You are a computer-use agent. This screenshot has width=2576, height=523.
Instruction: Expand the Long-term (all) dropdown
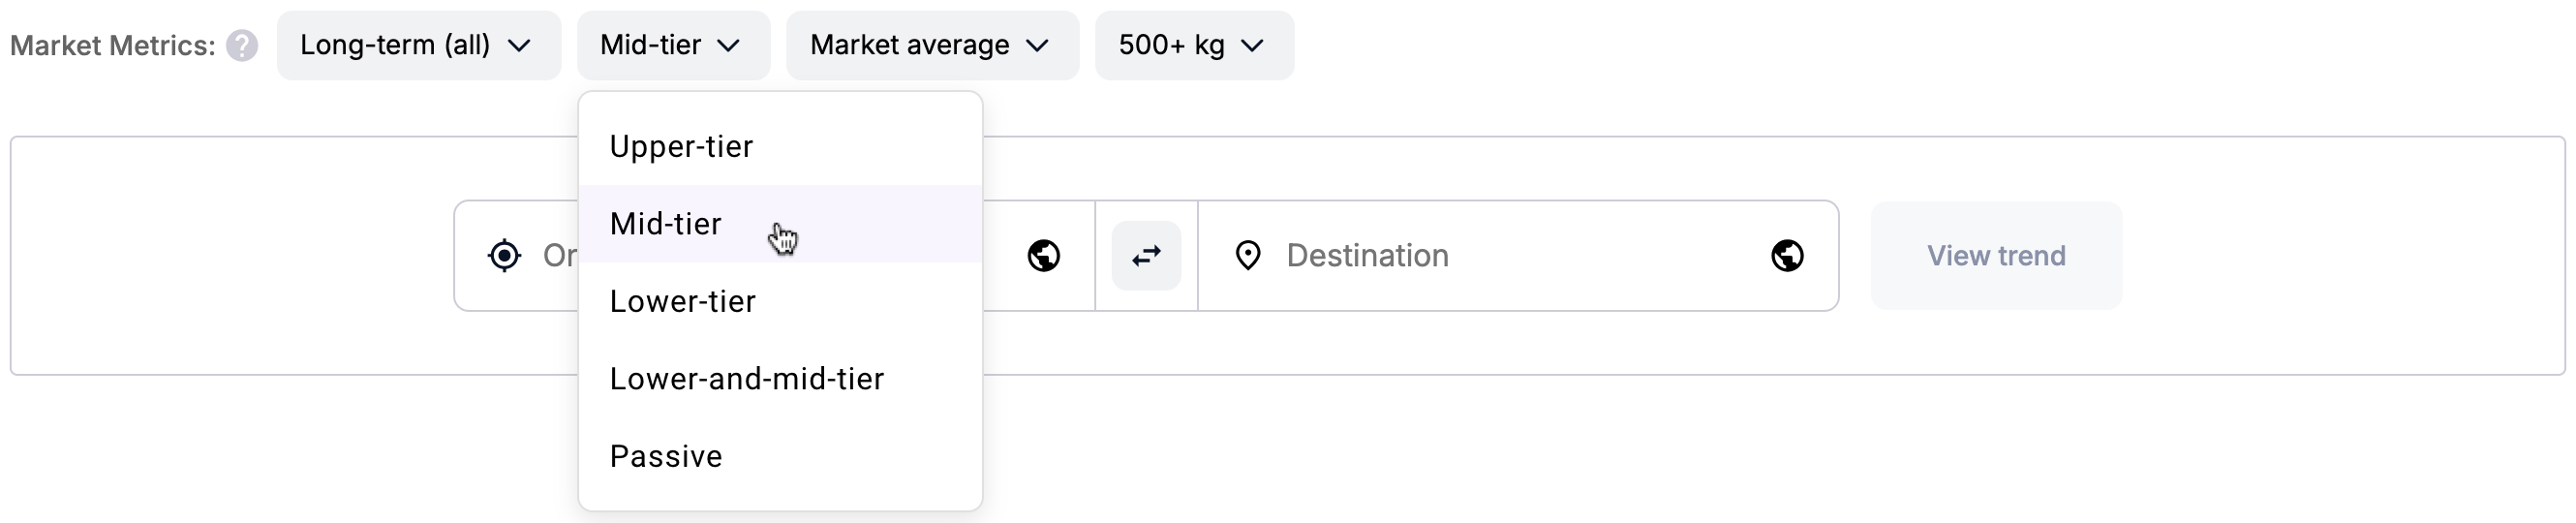click(419, 46)
